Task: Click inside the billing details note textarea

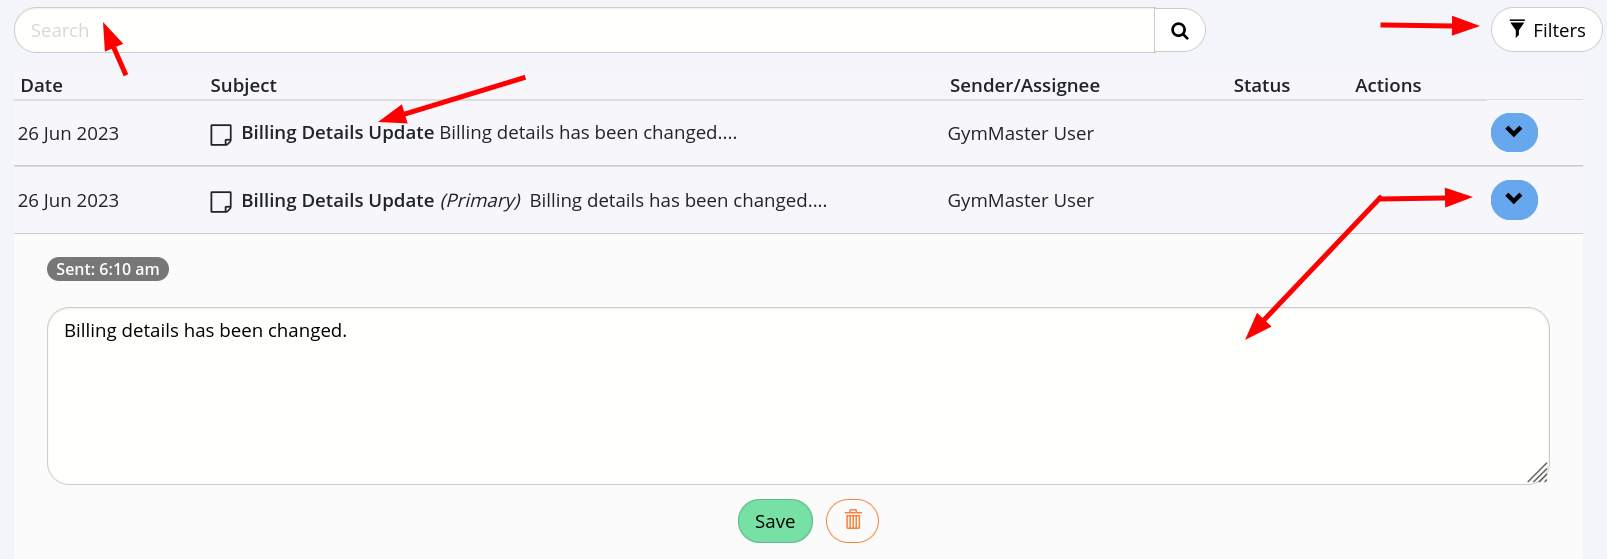Action: pyautogui.click(x=798, y=396)
